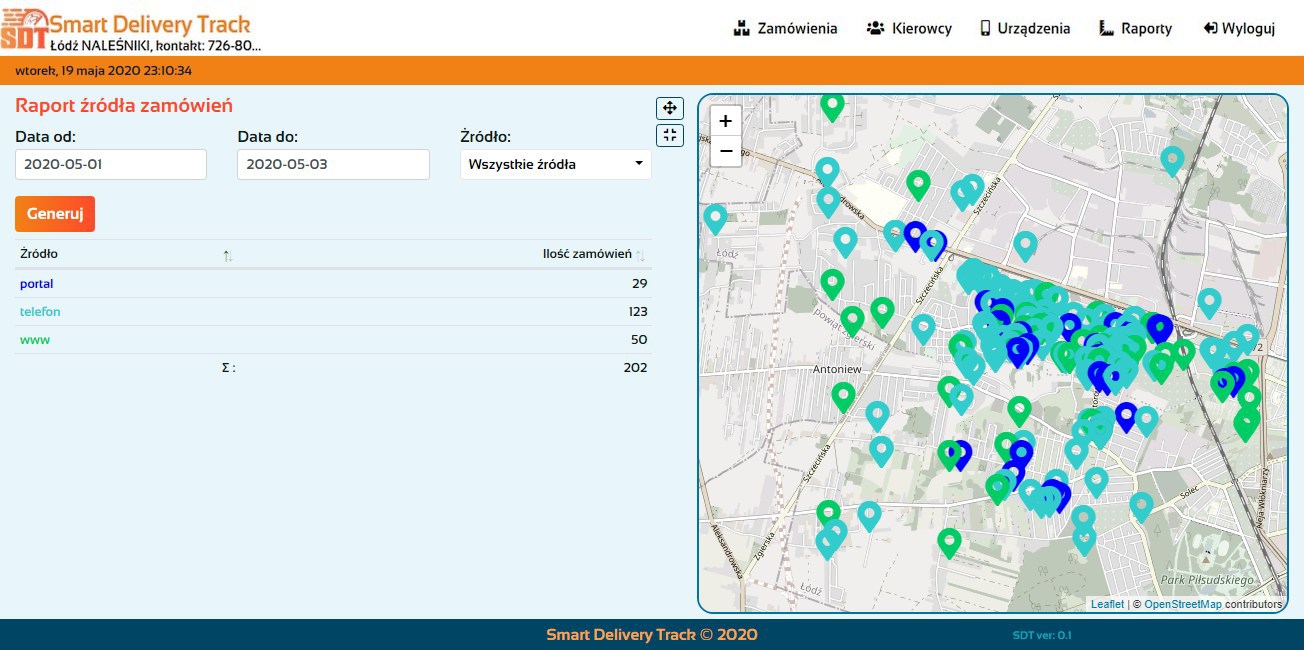The height and width of the screenshot is (650, 1304).
Task: Sort table by Źródło column arrows
Action: click(228, 256)
